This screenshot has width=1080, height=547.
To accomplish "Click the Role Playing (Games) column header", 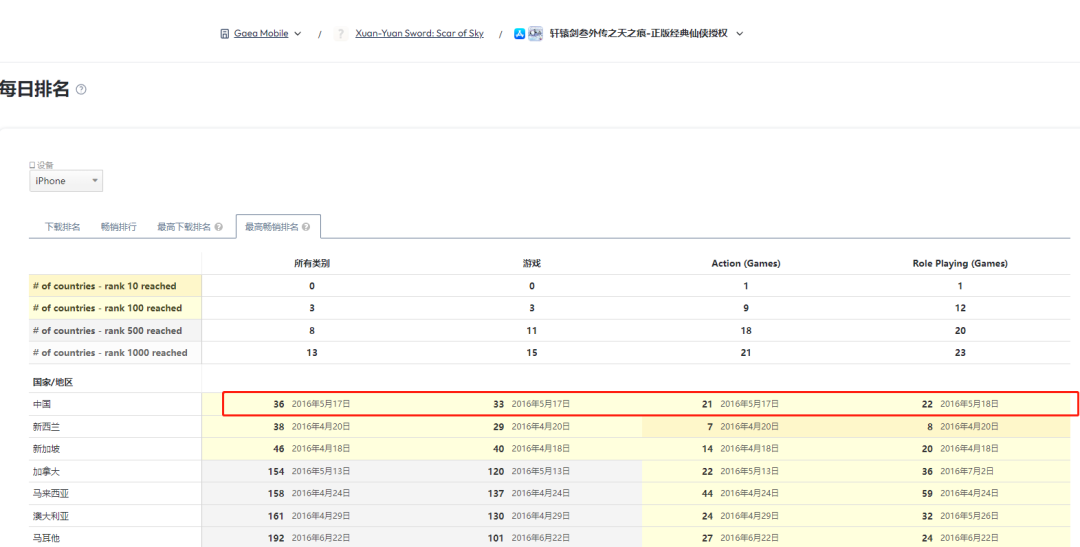I will [x=960, y=263].
